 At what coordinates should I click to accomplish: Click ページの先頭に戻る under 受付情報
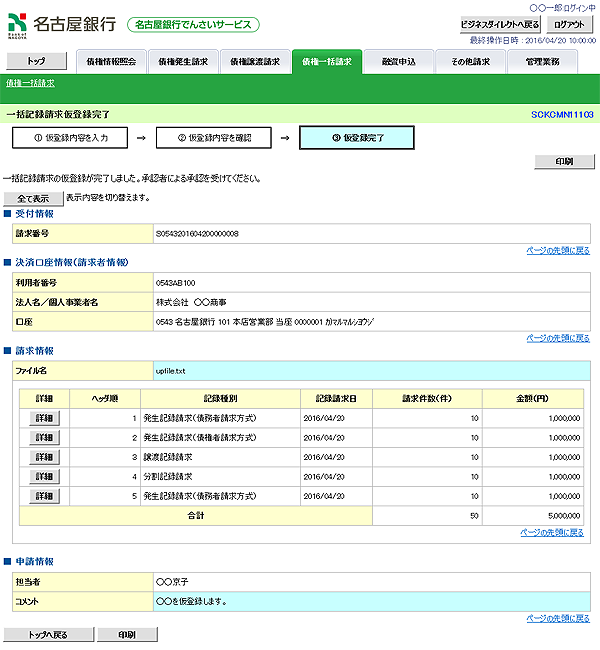558,250
